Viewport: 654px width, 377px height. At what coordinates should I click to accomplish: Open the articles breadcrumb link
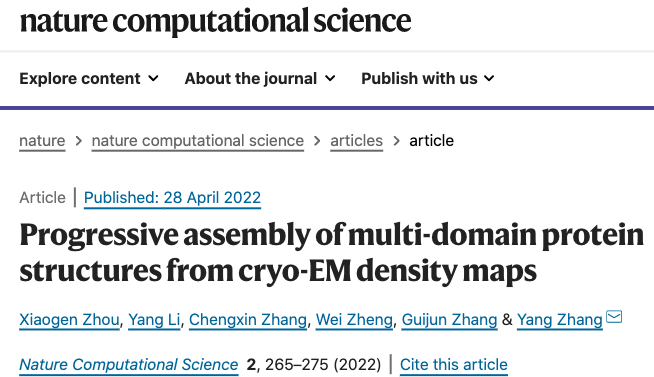357,141
